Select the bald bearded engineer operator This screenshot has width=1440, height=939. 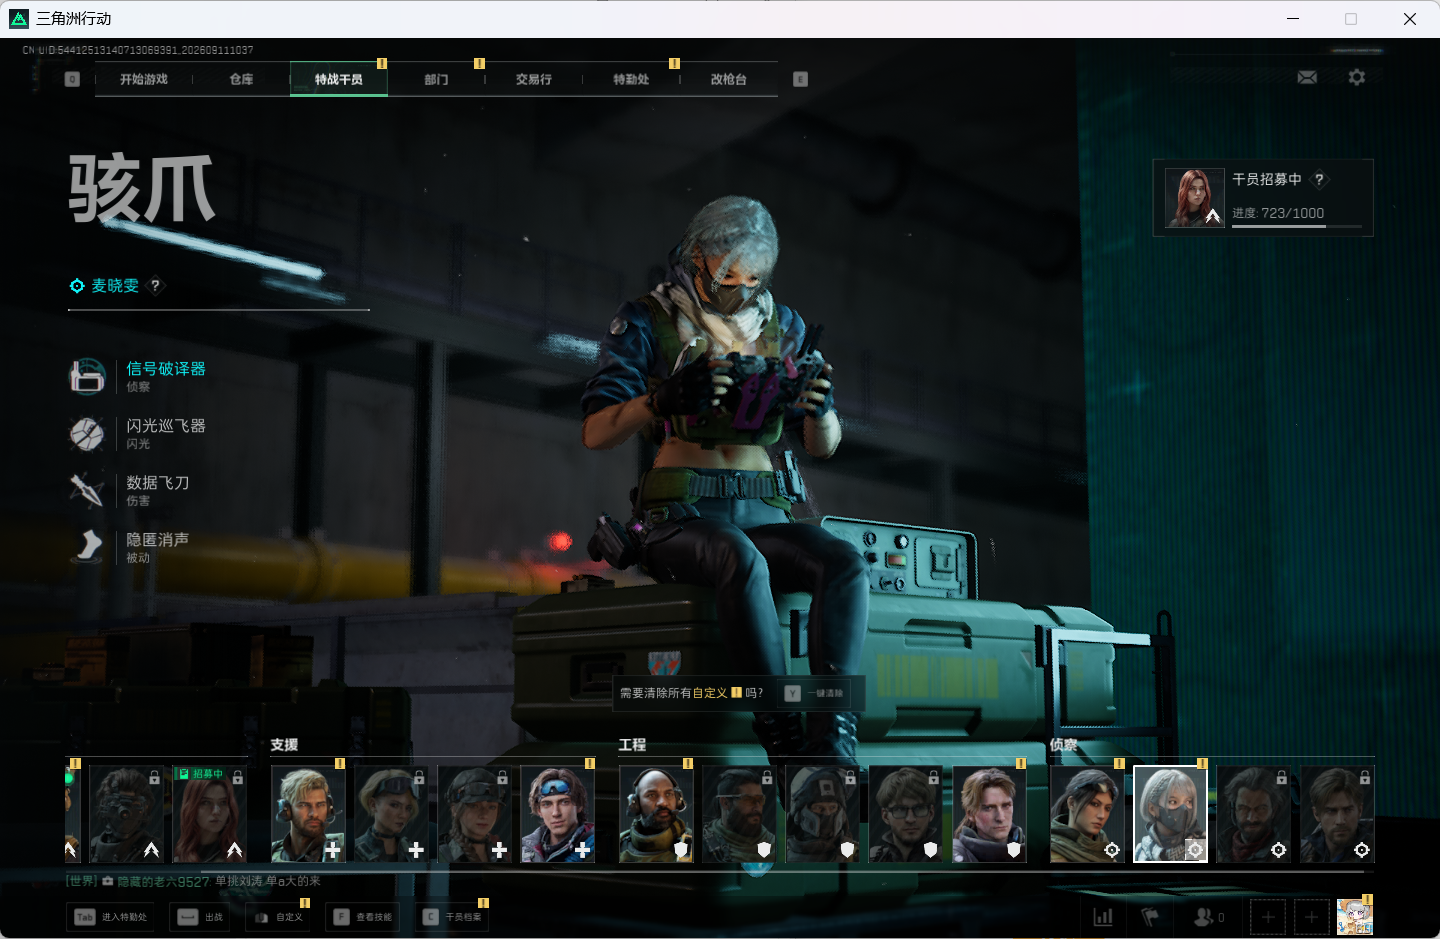coord(656,814)
